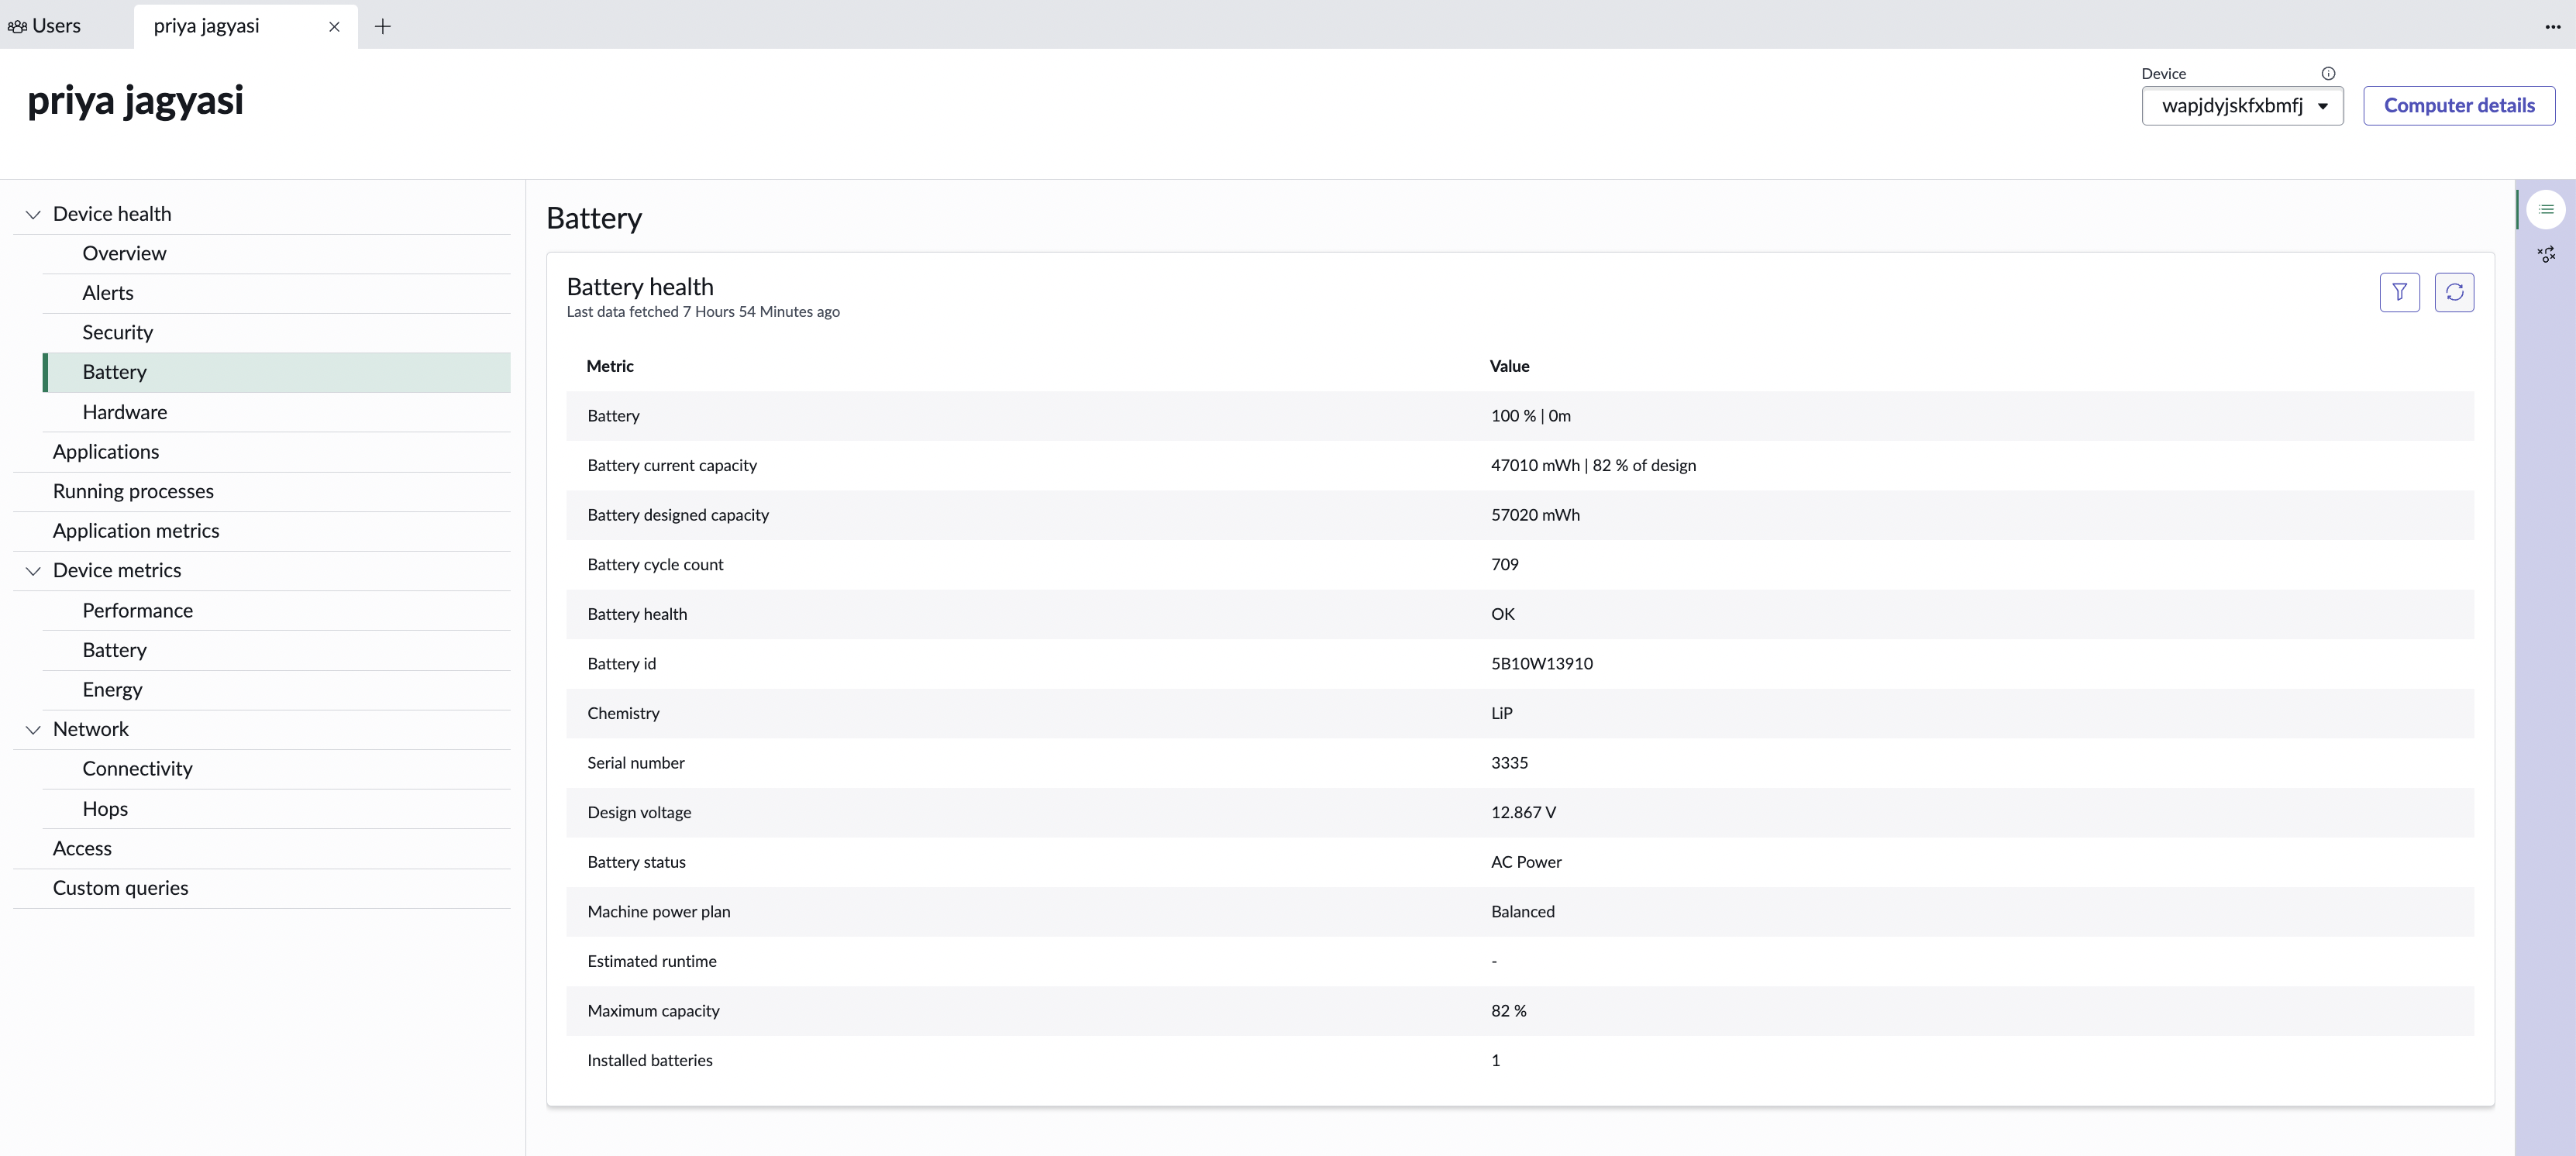Click the 'Machine power plan' metric label

click(659, 911)
